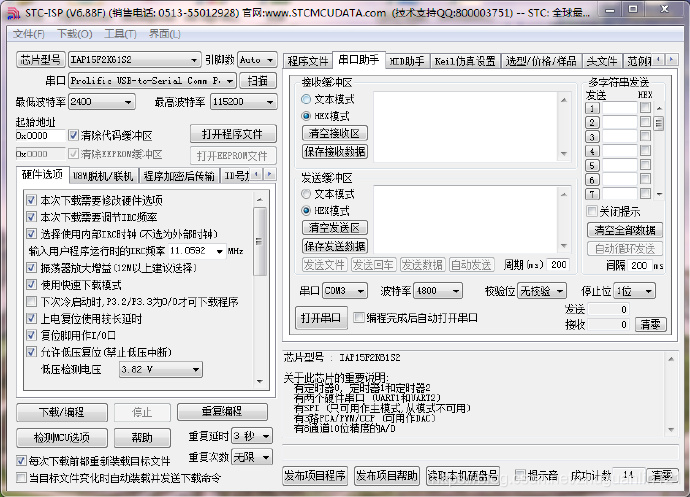Enable 下次冷启动时 P3.2/P3.3 checkbox
The image size is (690, 497).
point(31,302)
